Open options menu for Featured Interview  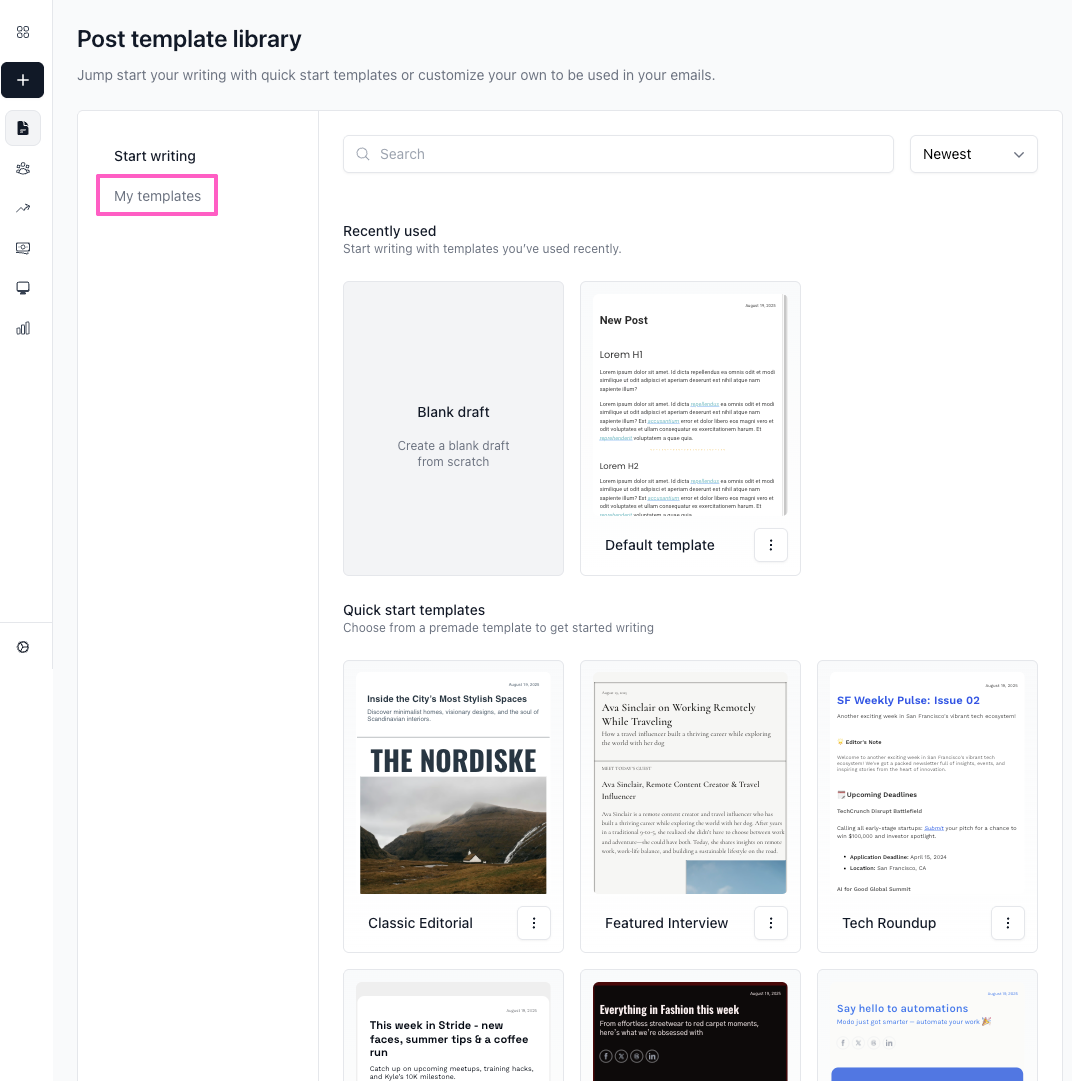click(770, 923)
